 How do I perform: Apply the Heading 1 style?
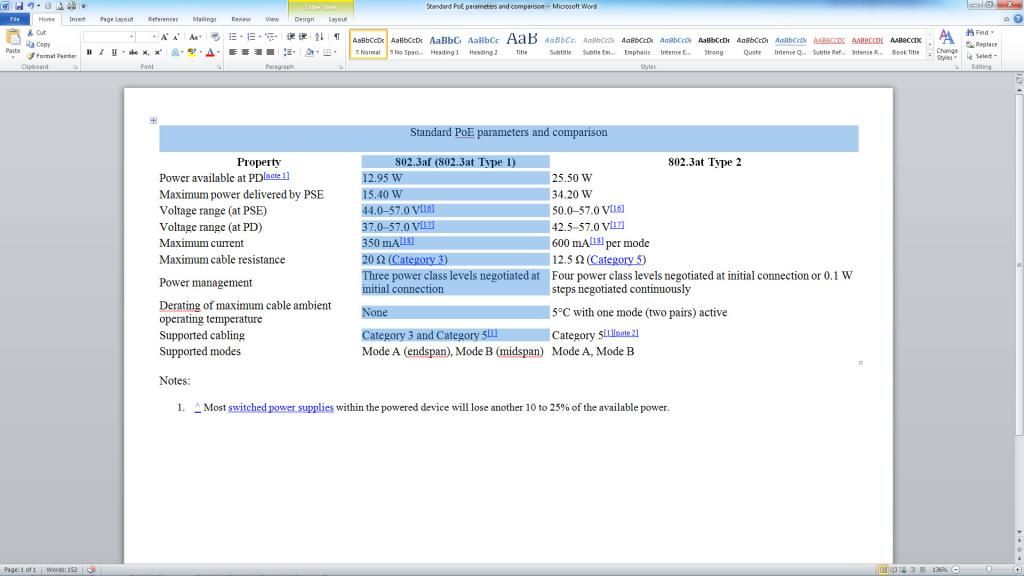tap(445, 44)
